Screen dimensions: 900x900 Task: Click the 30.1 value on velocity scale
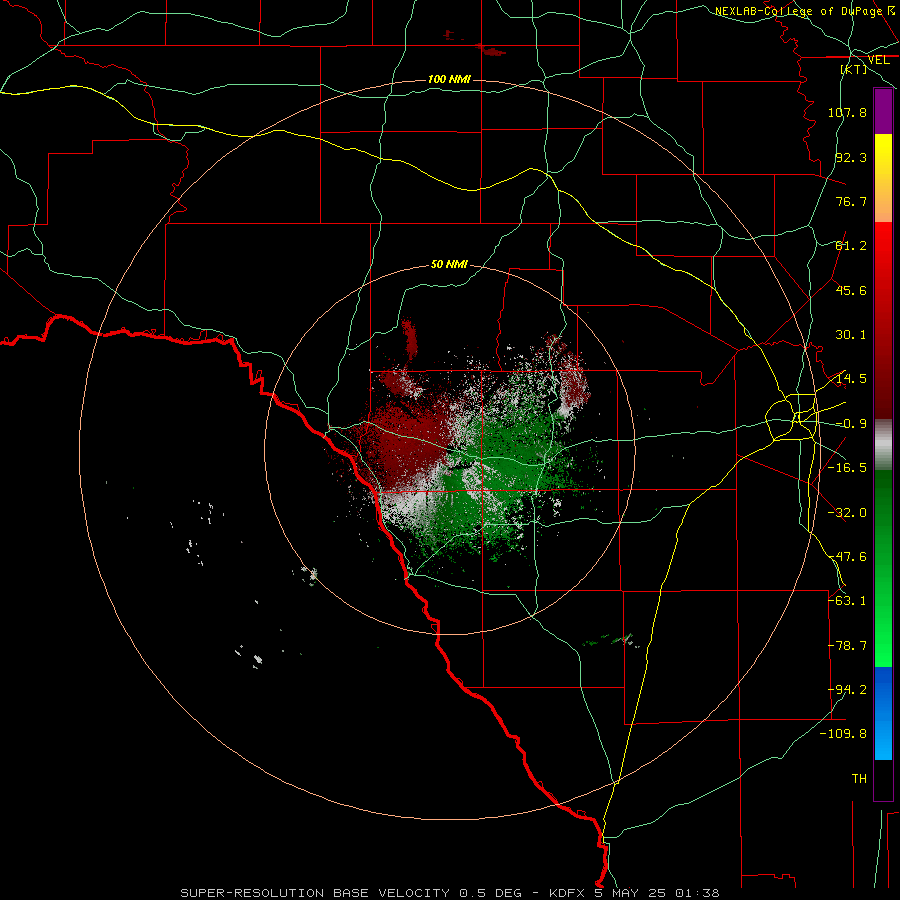click(x=851, y=335)
